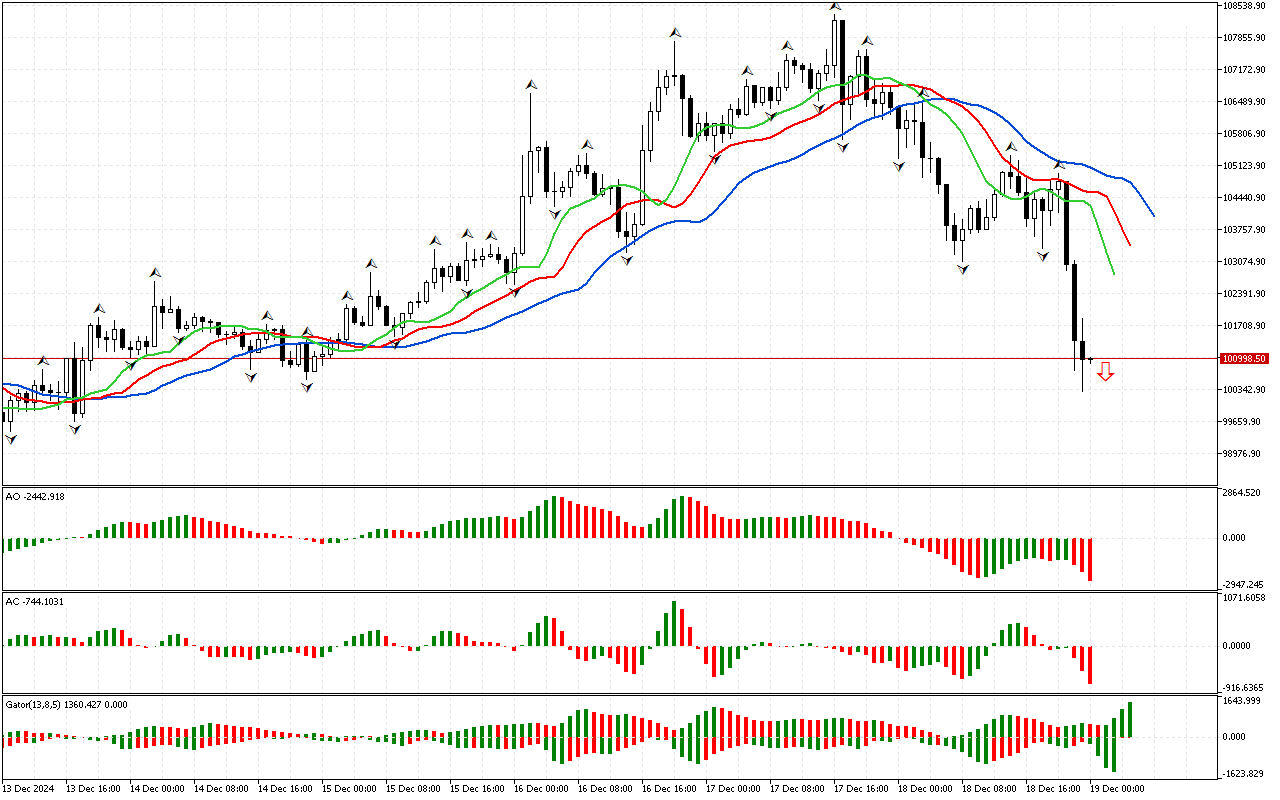Click the 15 Dec 00:00 time label

tap(349, 788)
